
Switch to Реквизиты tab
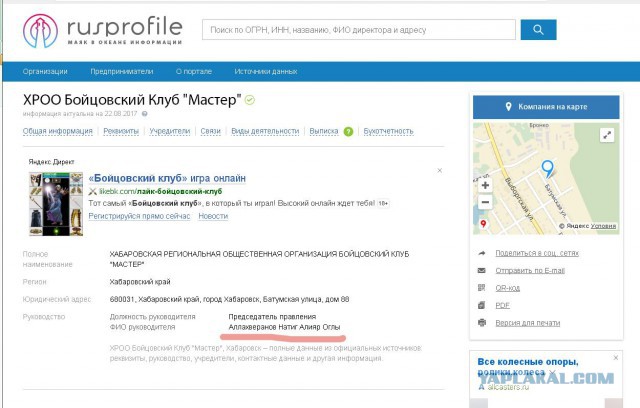pyautogui.click(x=121, y=131)
